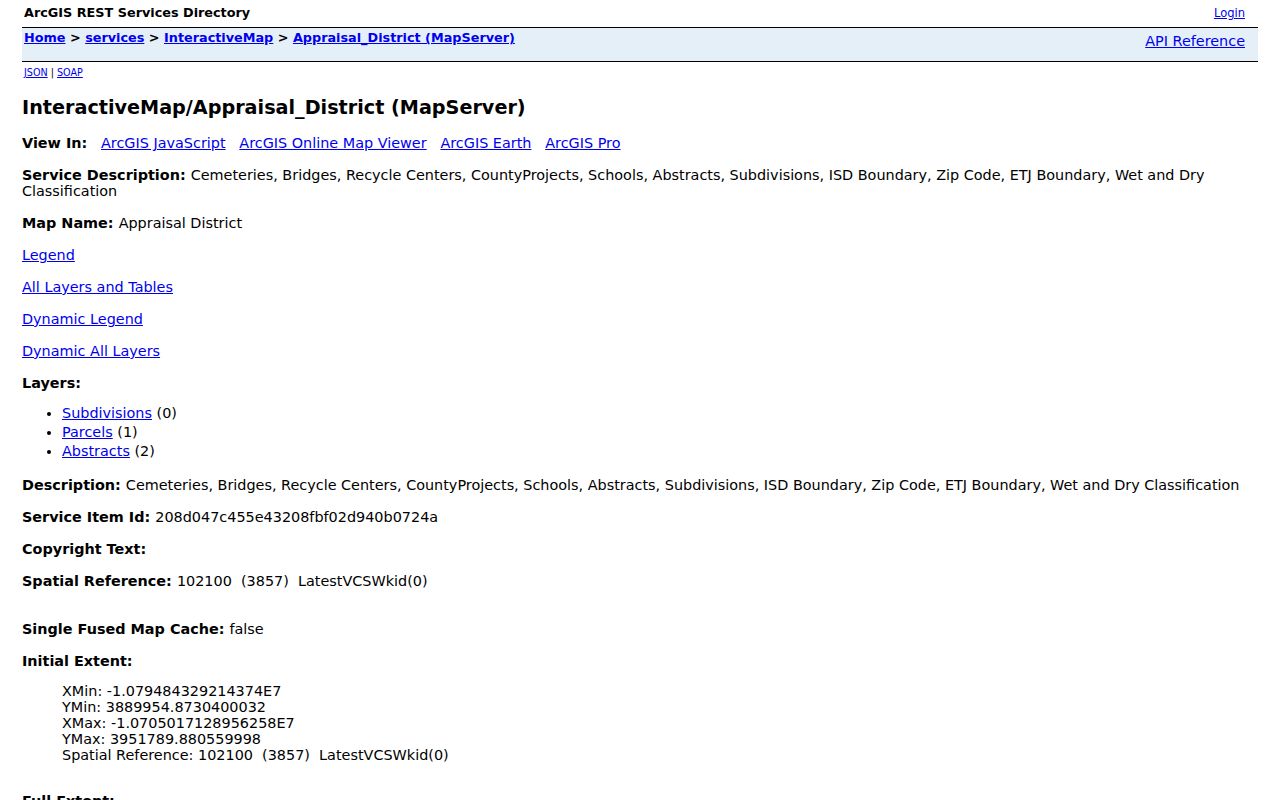
Task: Click the Map Name value Appraisal District
Action: 180,223
